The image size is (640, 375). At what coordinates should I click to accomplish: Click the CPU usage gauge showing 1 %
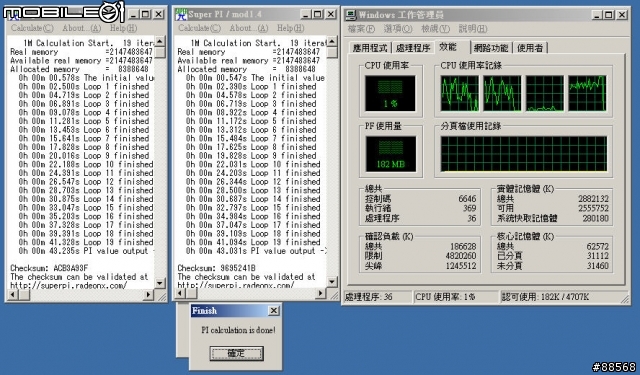tap(390, 93)
